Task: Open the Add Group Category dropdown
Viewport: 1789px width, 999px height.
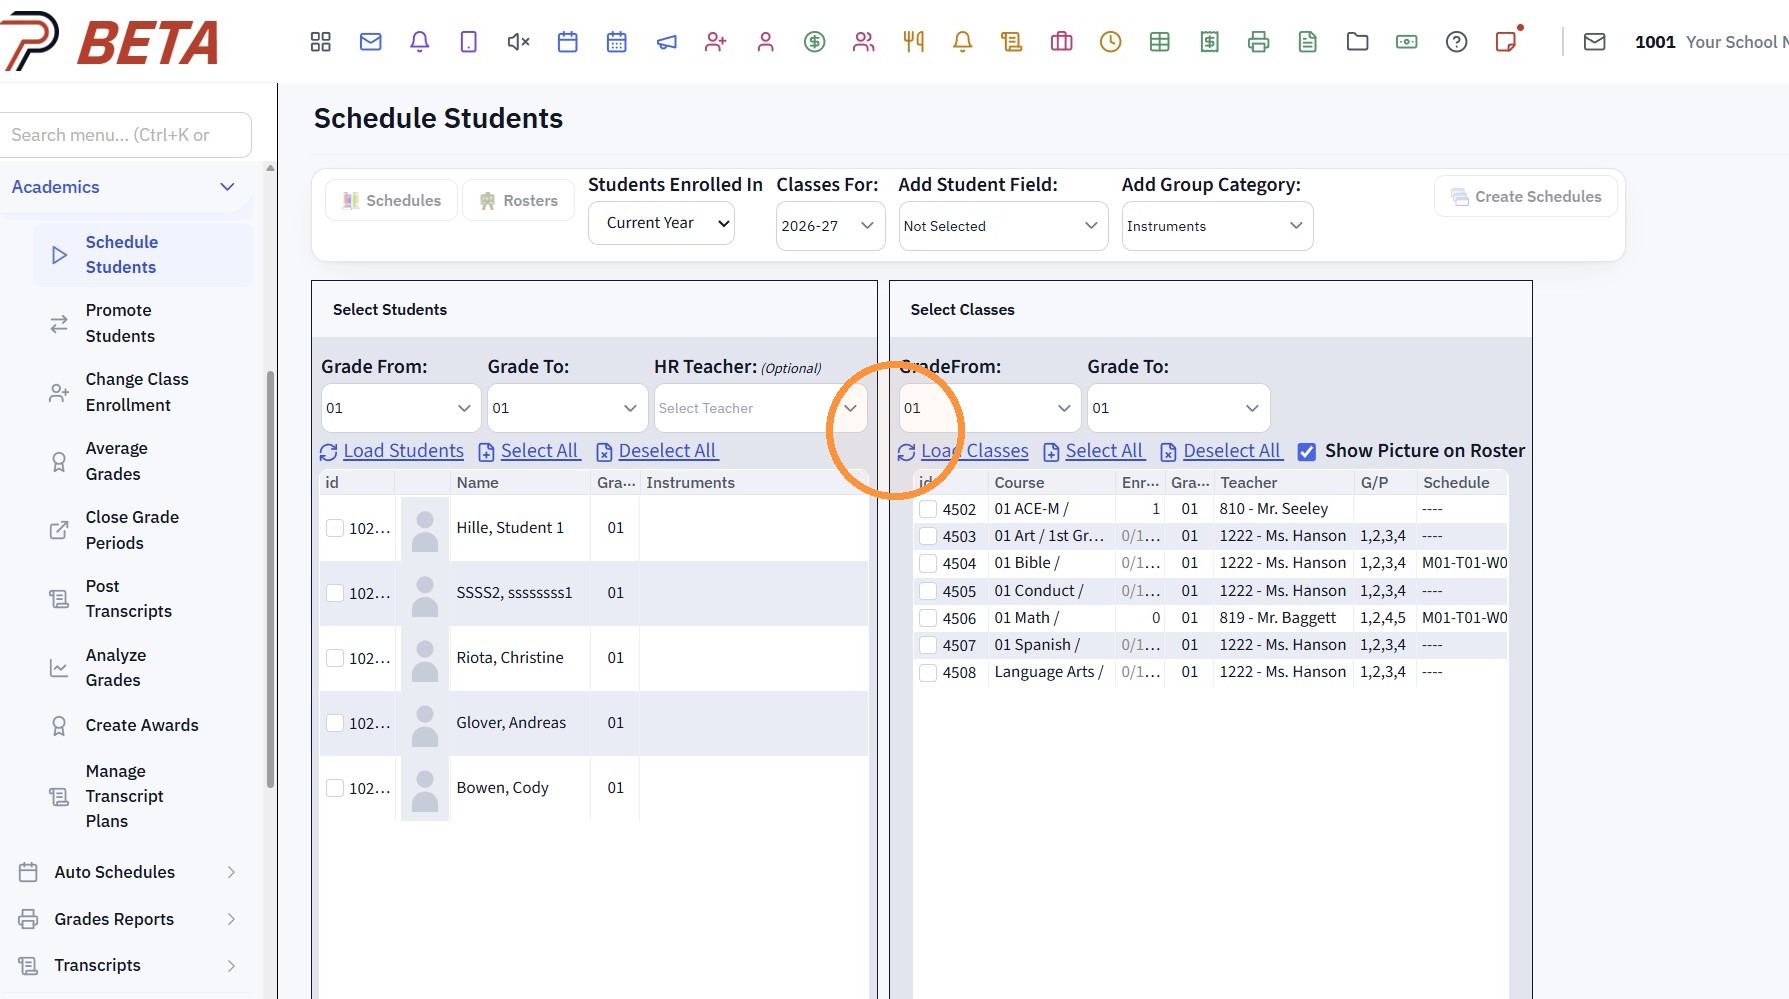Action: coord(1217,226)
